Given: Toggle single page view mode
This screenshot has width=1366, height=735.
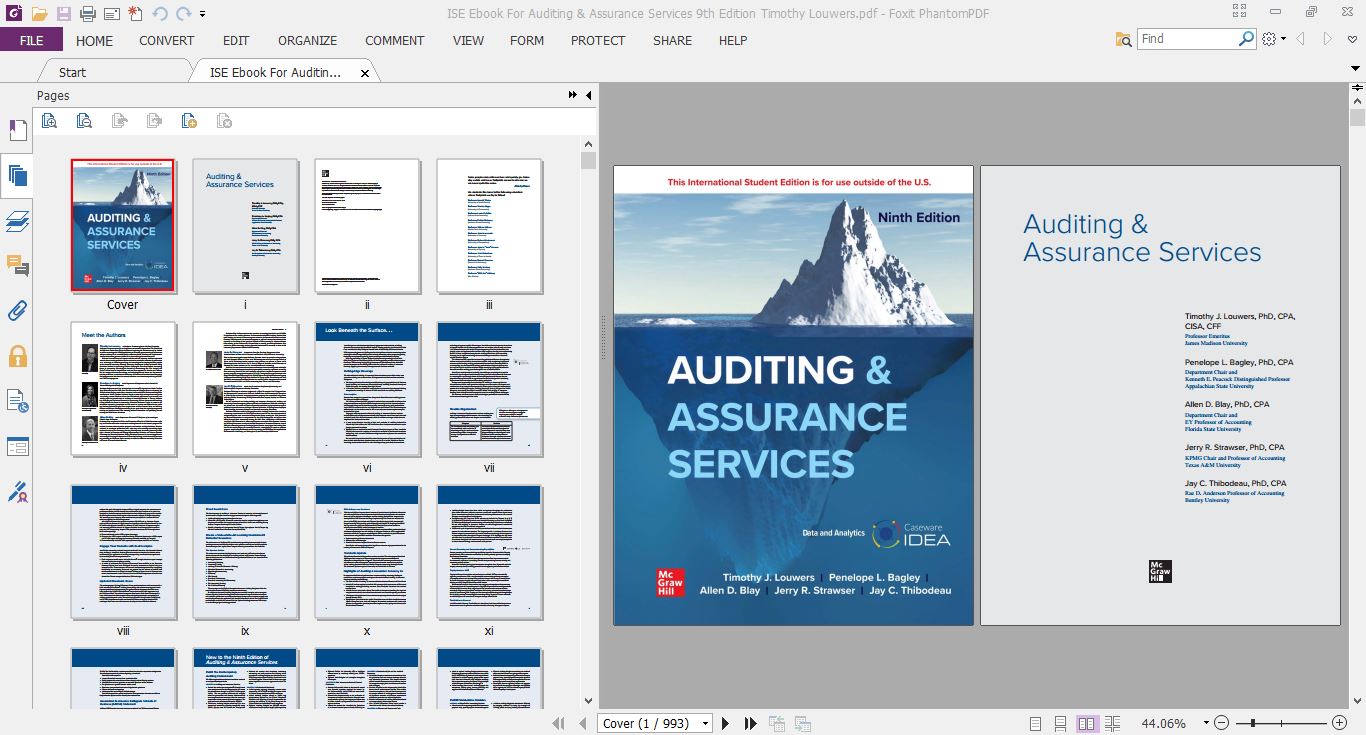Looking at the screenshot, I should click(1035, 723).
